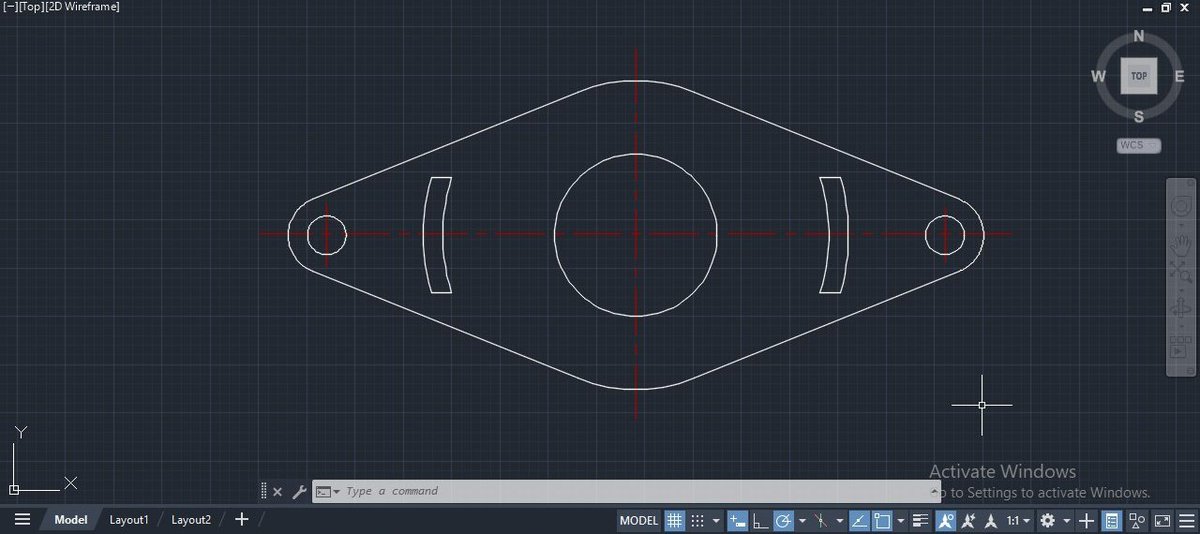Click the Clean Screen icon
This screenshot has height=534, width=1200.
[1162, 520]
